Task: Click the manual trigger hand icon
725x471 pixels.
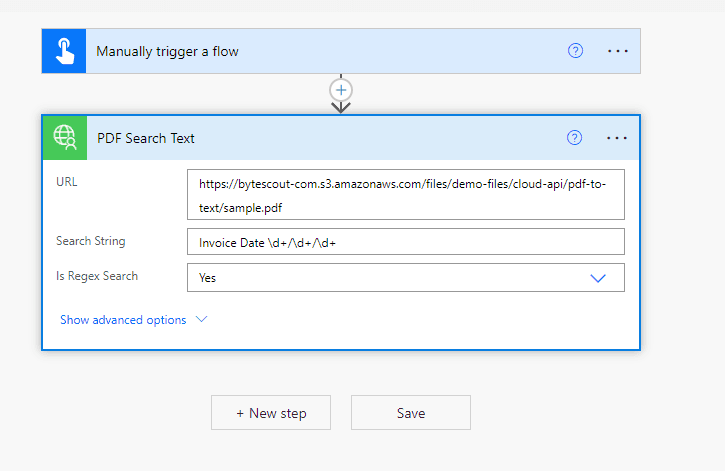Action: pos(65,51)
